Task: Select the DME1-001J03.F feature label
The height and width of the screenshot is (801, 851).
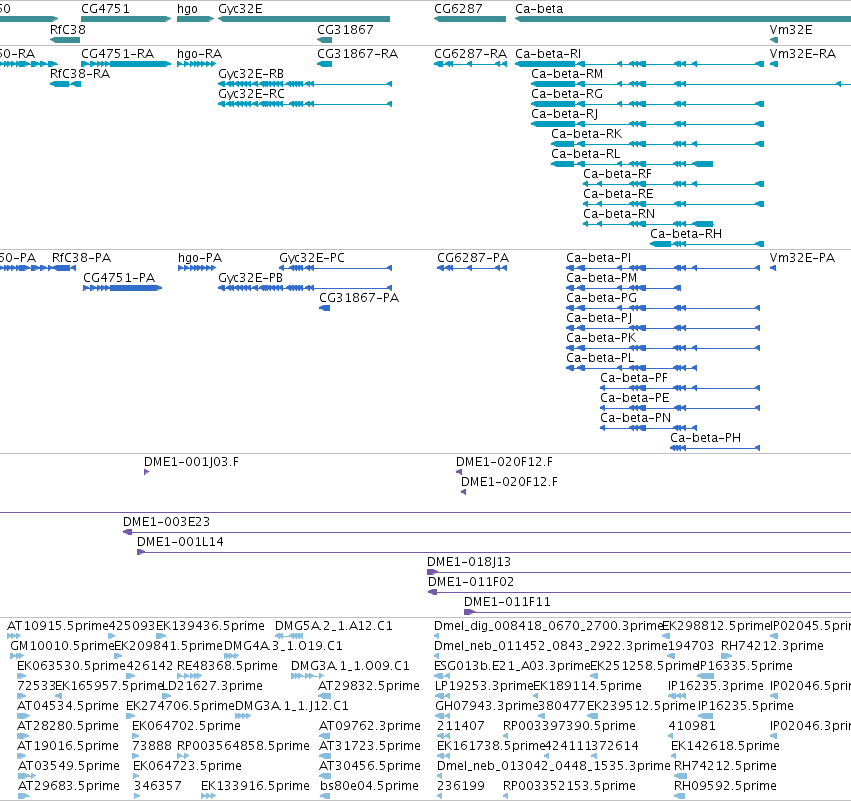Action: click(x=191, y=462)
